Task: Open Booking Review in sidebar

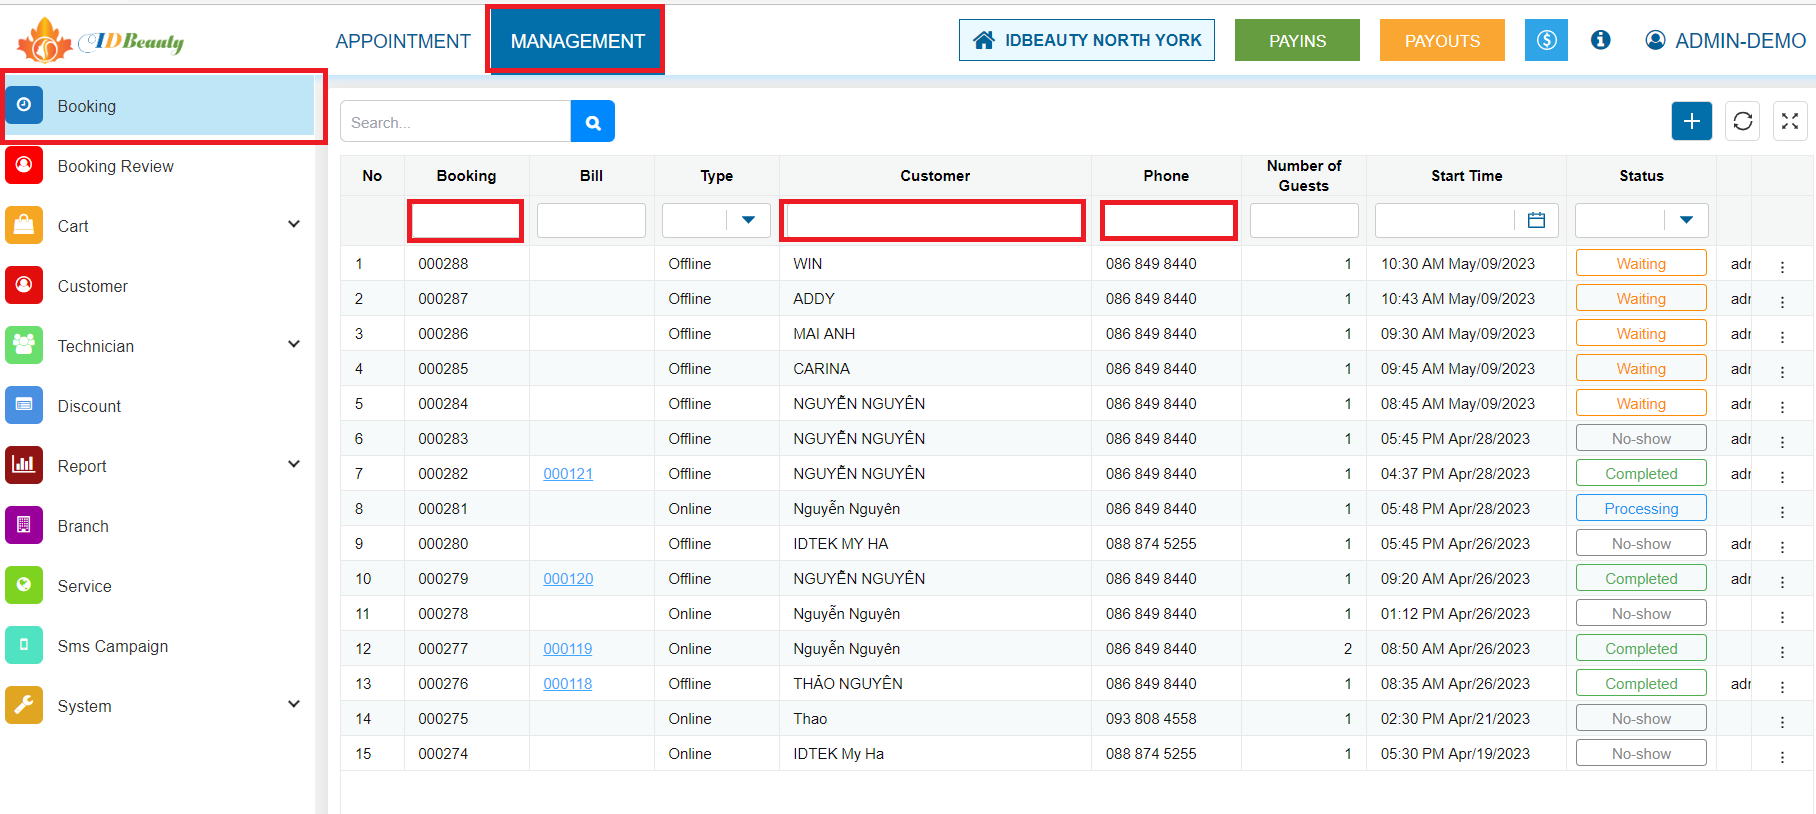Action: (115, 166)
